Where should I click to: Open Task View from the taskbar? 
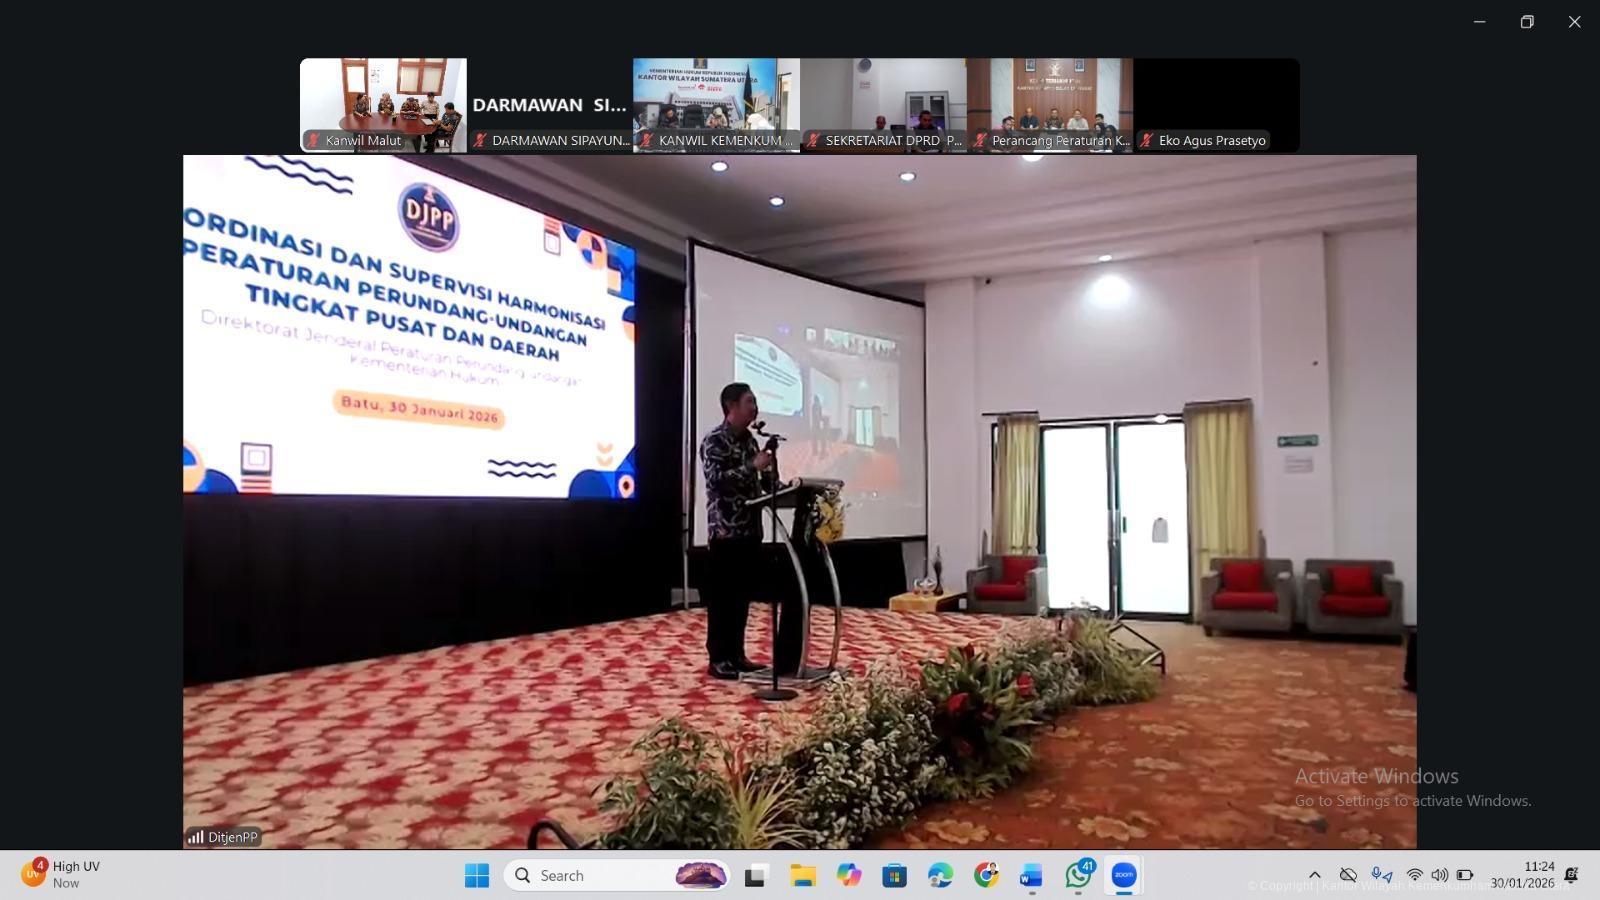tap(756, 875)
